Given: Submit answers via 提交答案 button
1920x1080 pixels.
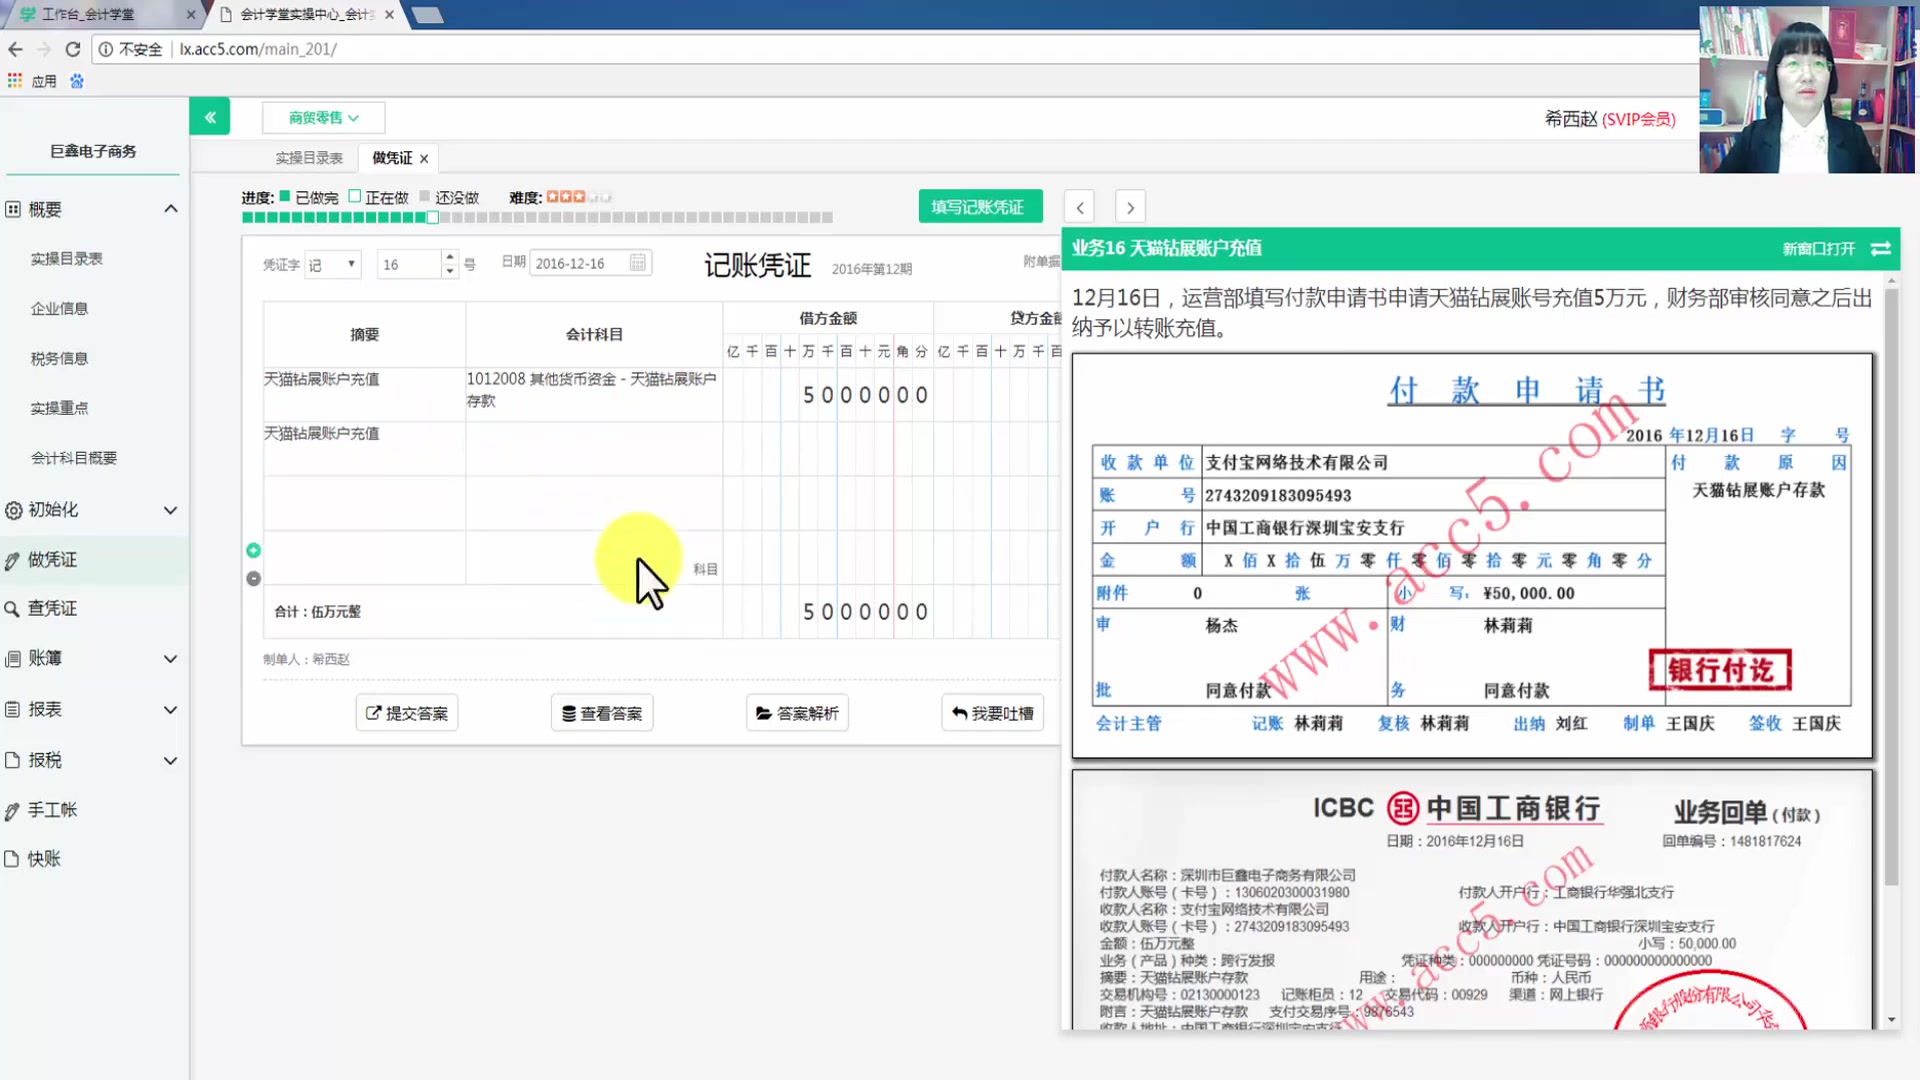Looking at the screenshot, I should coord(406,712).
